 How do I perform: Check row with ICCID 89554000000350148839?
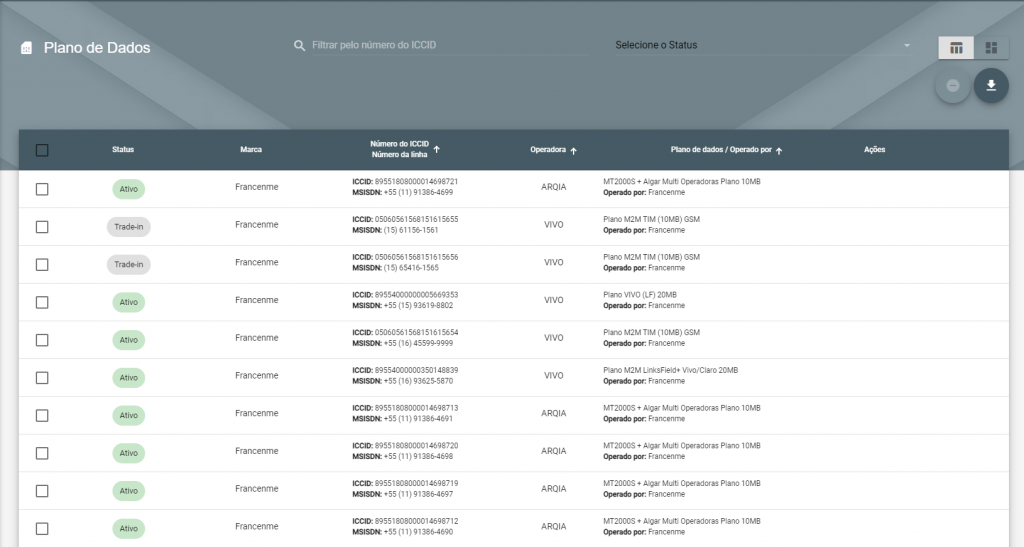[x=42, y=378]
